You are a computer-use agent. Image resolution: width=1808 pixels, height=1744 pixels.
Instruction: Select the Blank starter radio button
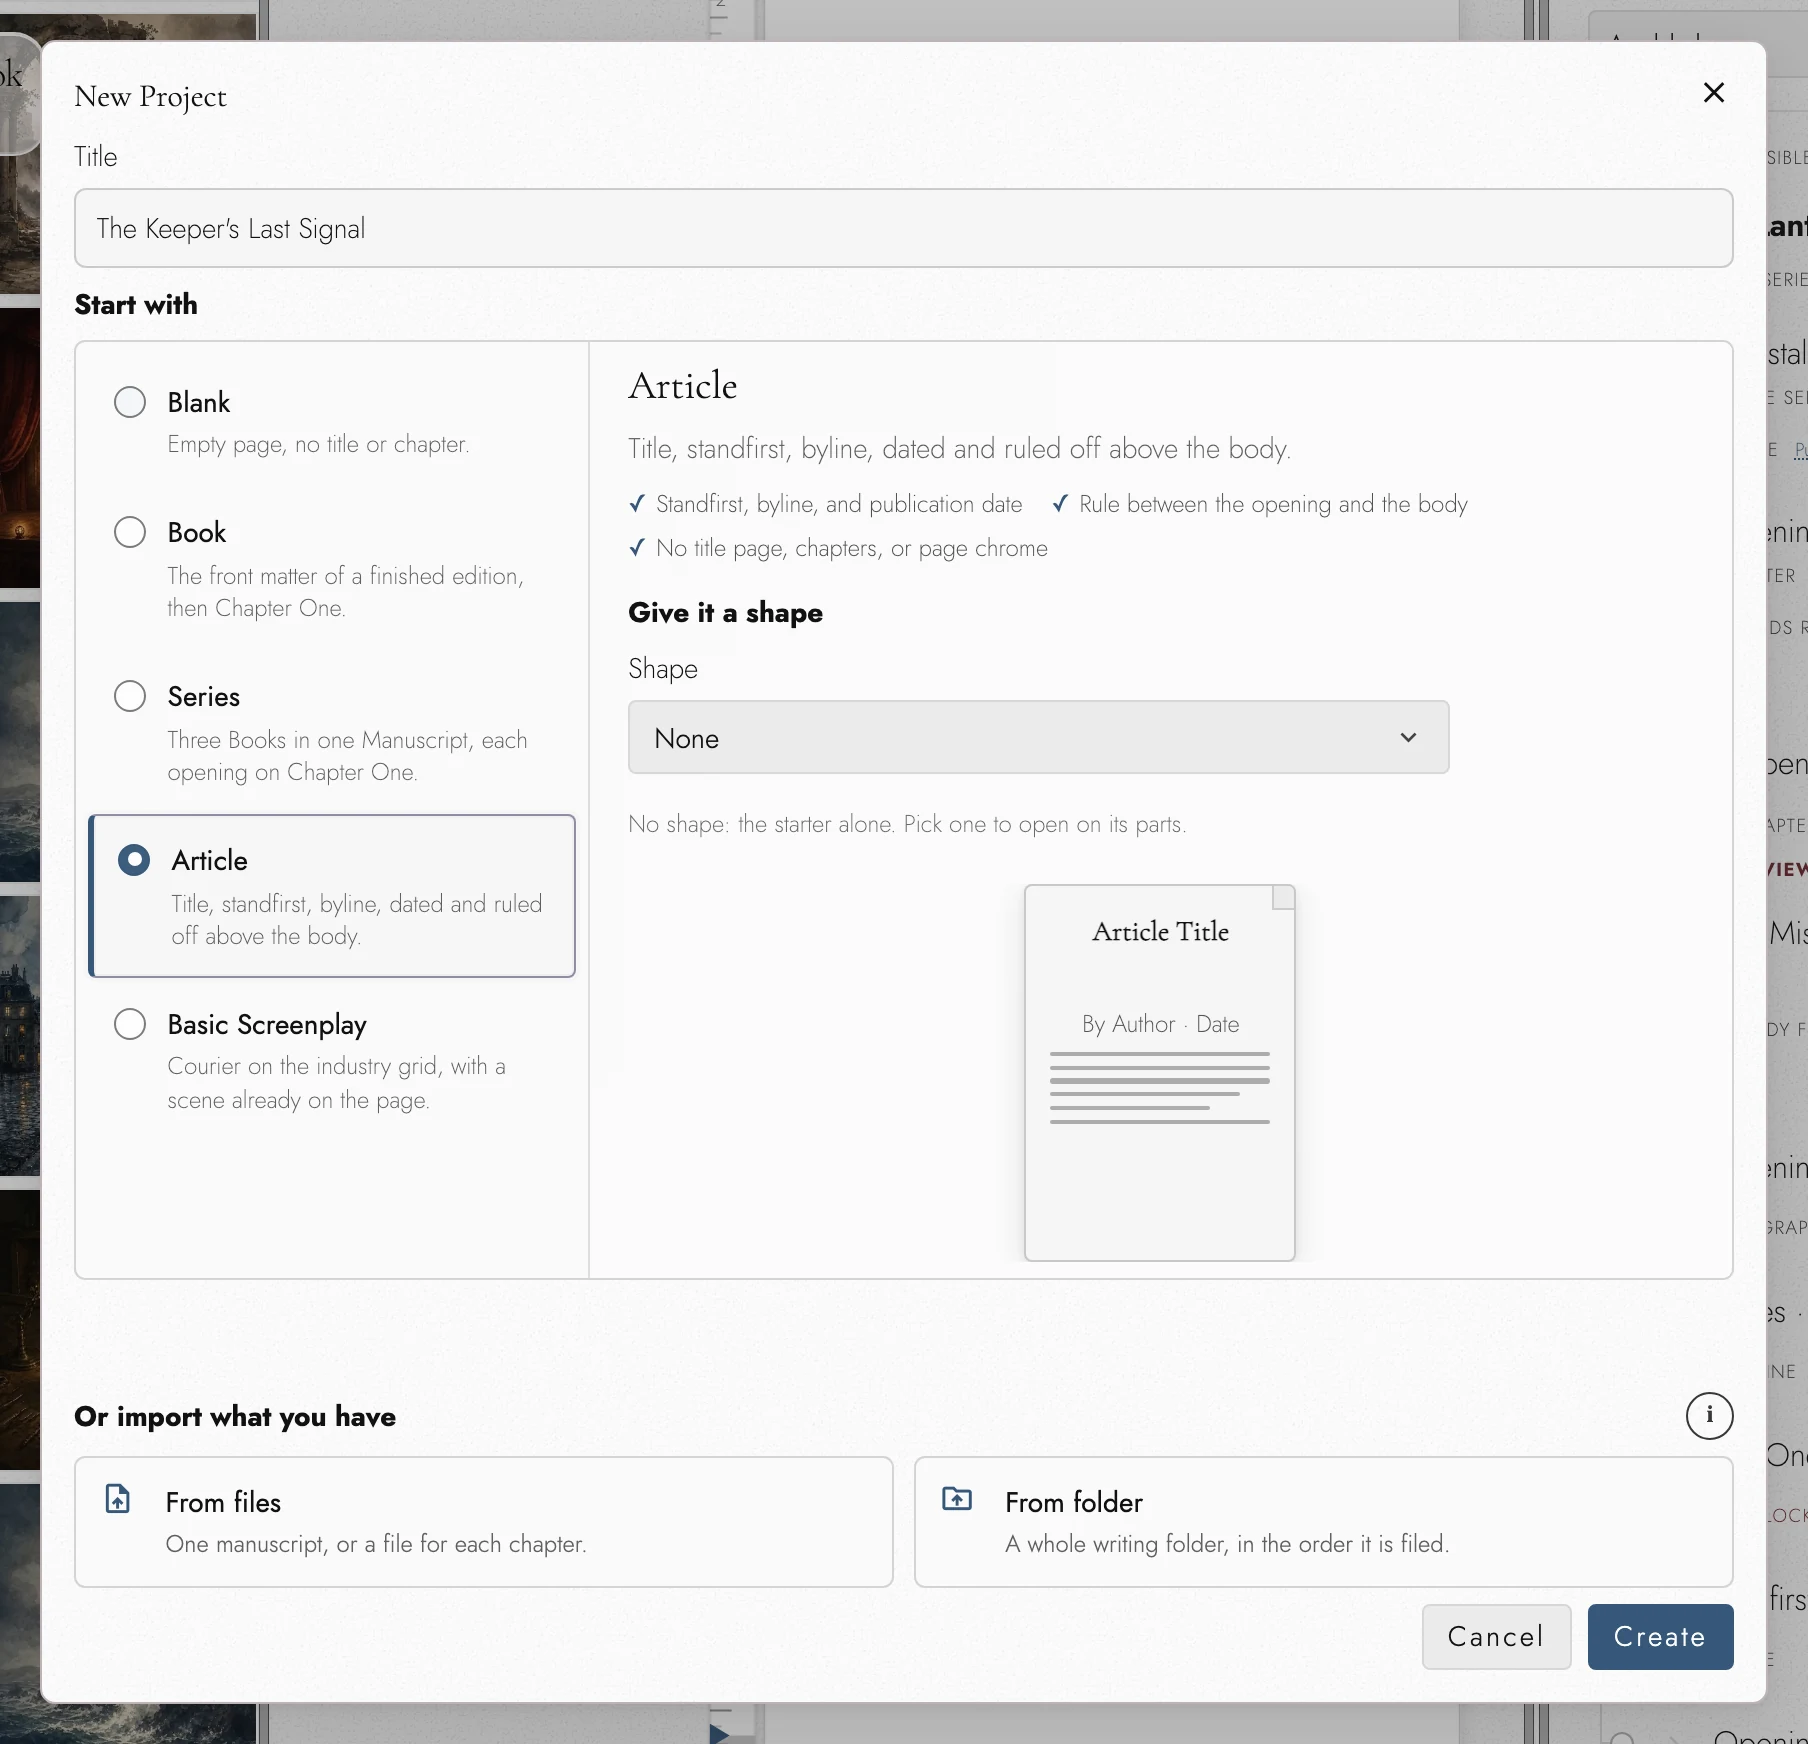tap(130, 402)
